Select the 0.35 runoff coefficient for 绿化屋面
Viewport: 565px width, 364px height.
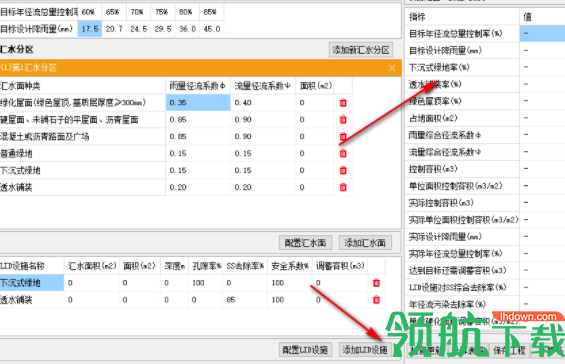click(x=198, y=103)
